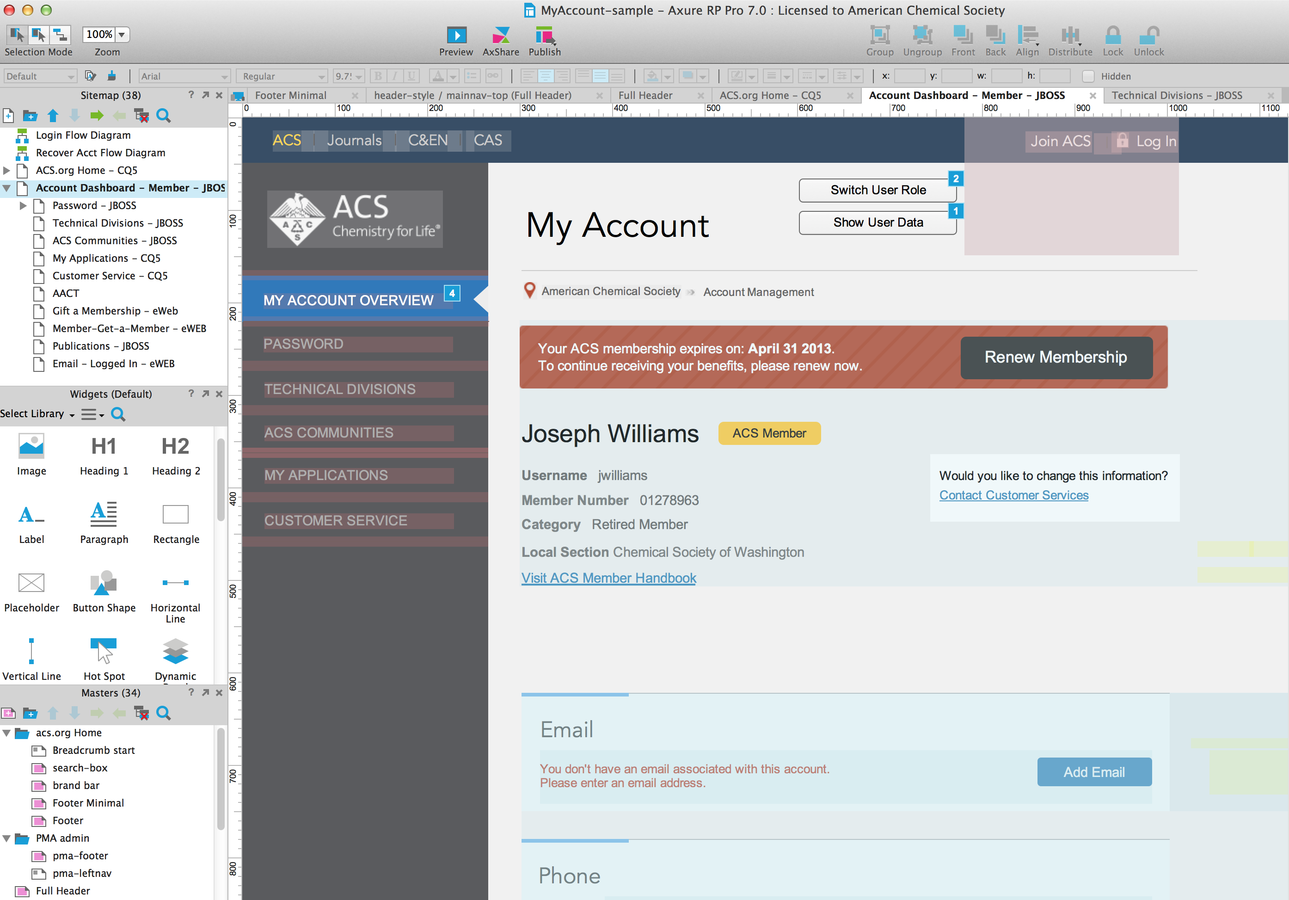This screenshot has height=900, width=1289.
Task: Click the x position input field
Action: 910,76
